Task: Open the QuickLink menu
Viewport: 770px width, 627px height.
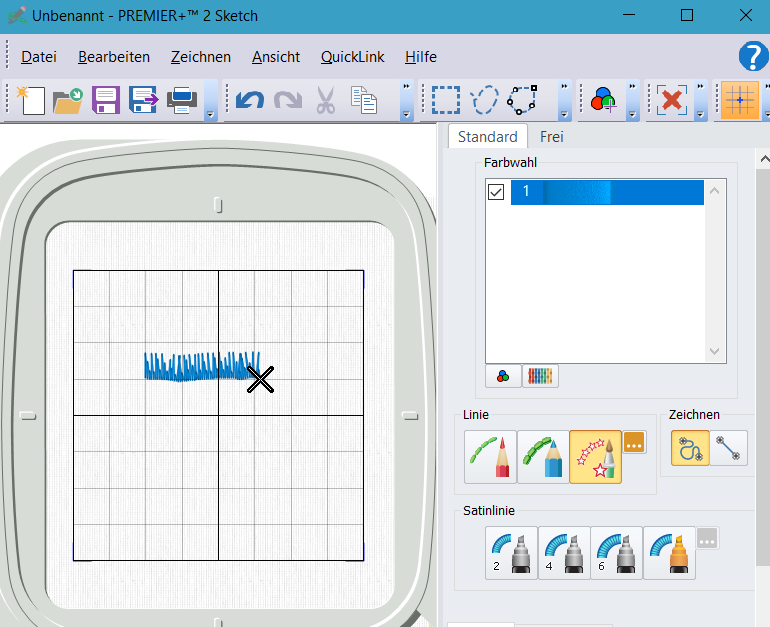Action: click(x=353, y=57)
